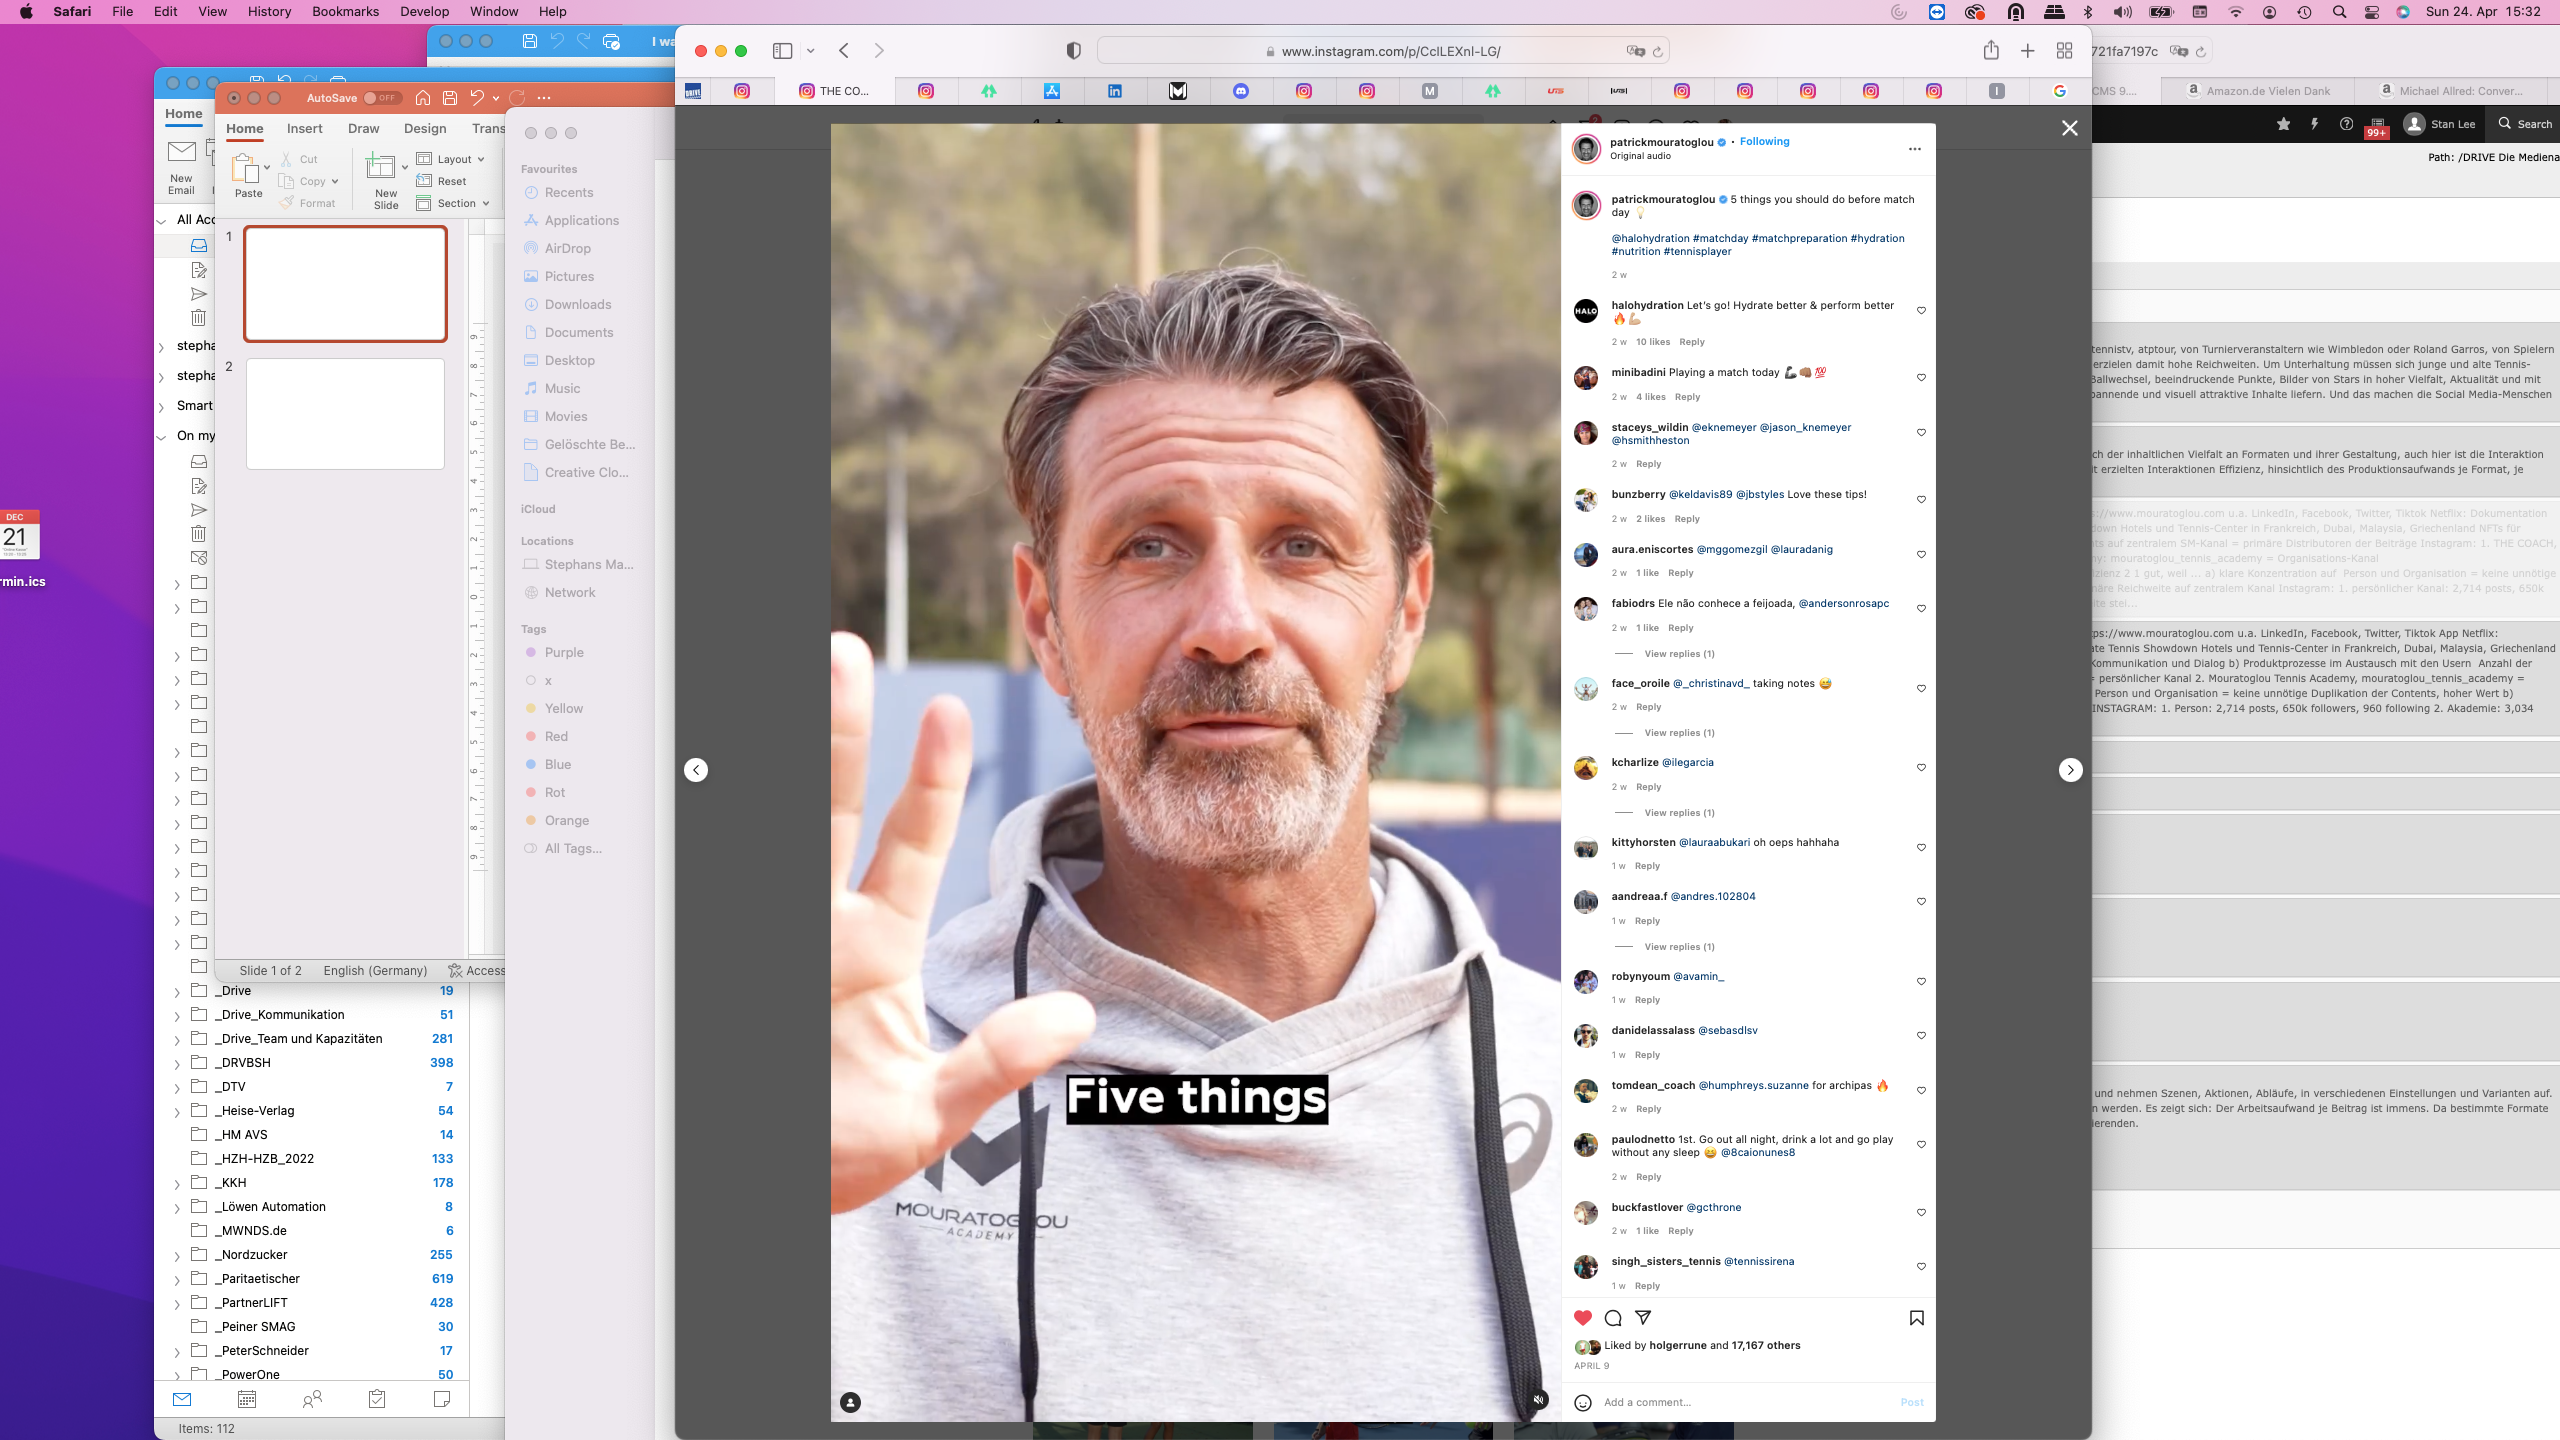Click the heart like icon under post
This screenshot has height=1440, width=2560.
[1582, 1317]
